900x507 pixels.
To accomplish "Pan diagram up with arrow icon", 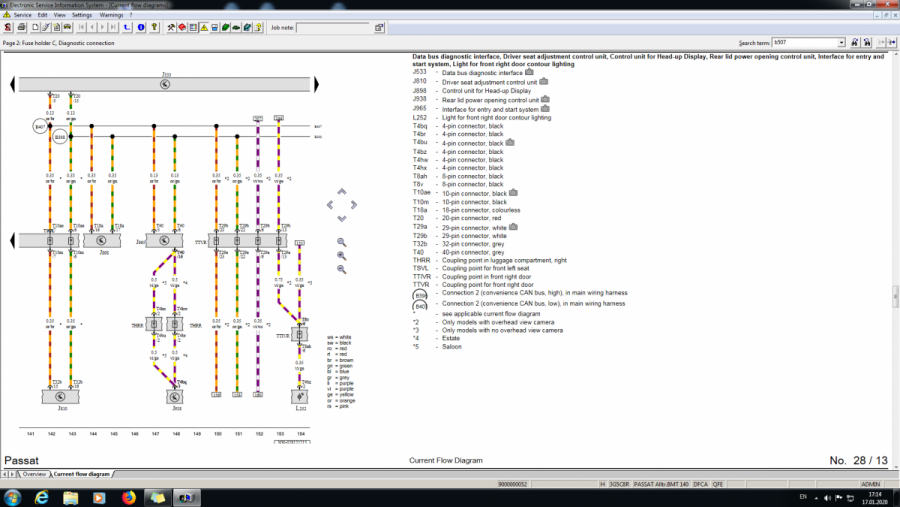I will [342, 190].
